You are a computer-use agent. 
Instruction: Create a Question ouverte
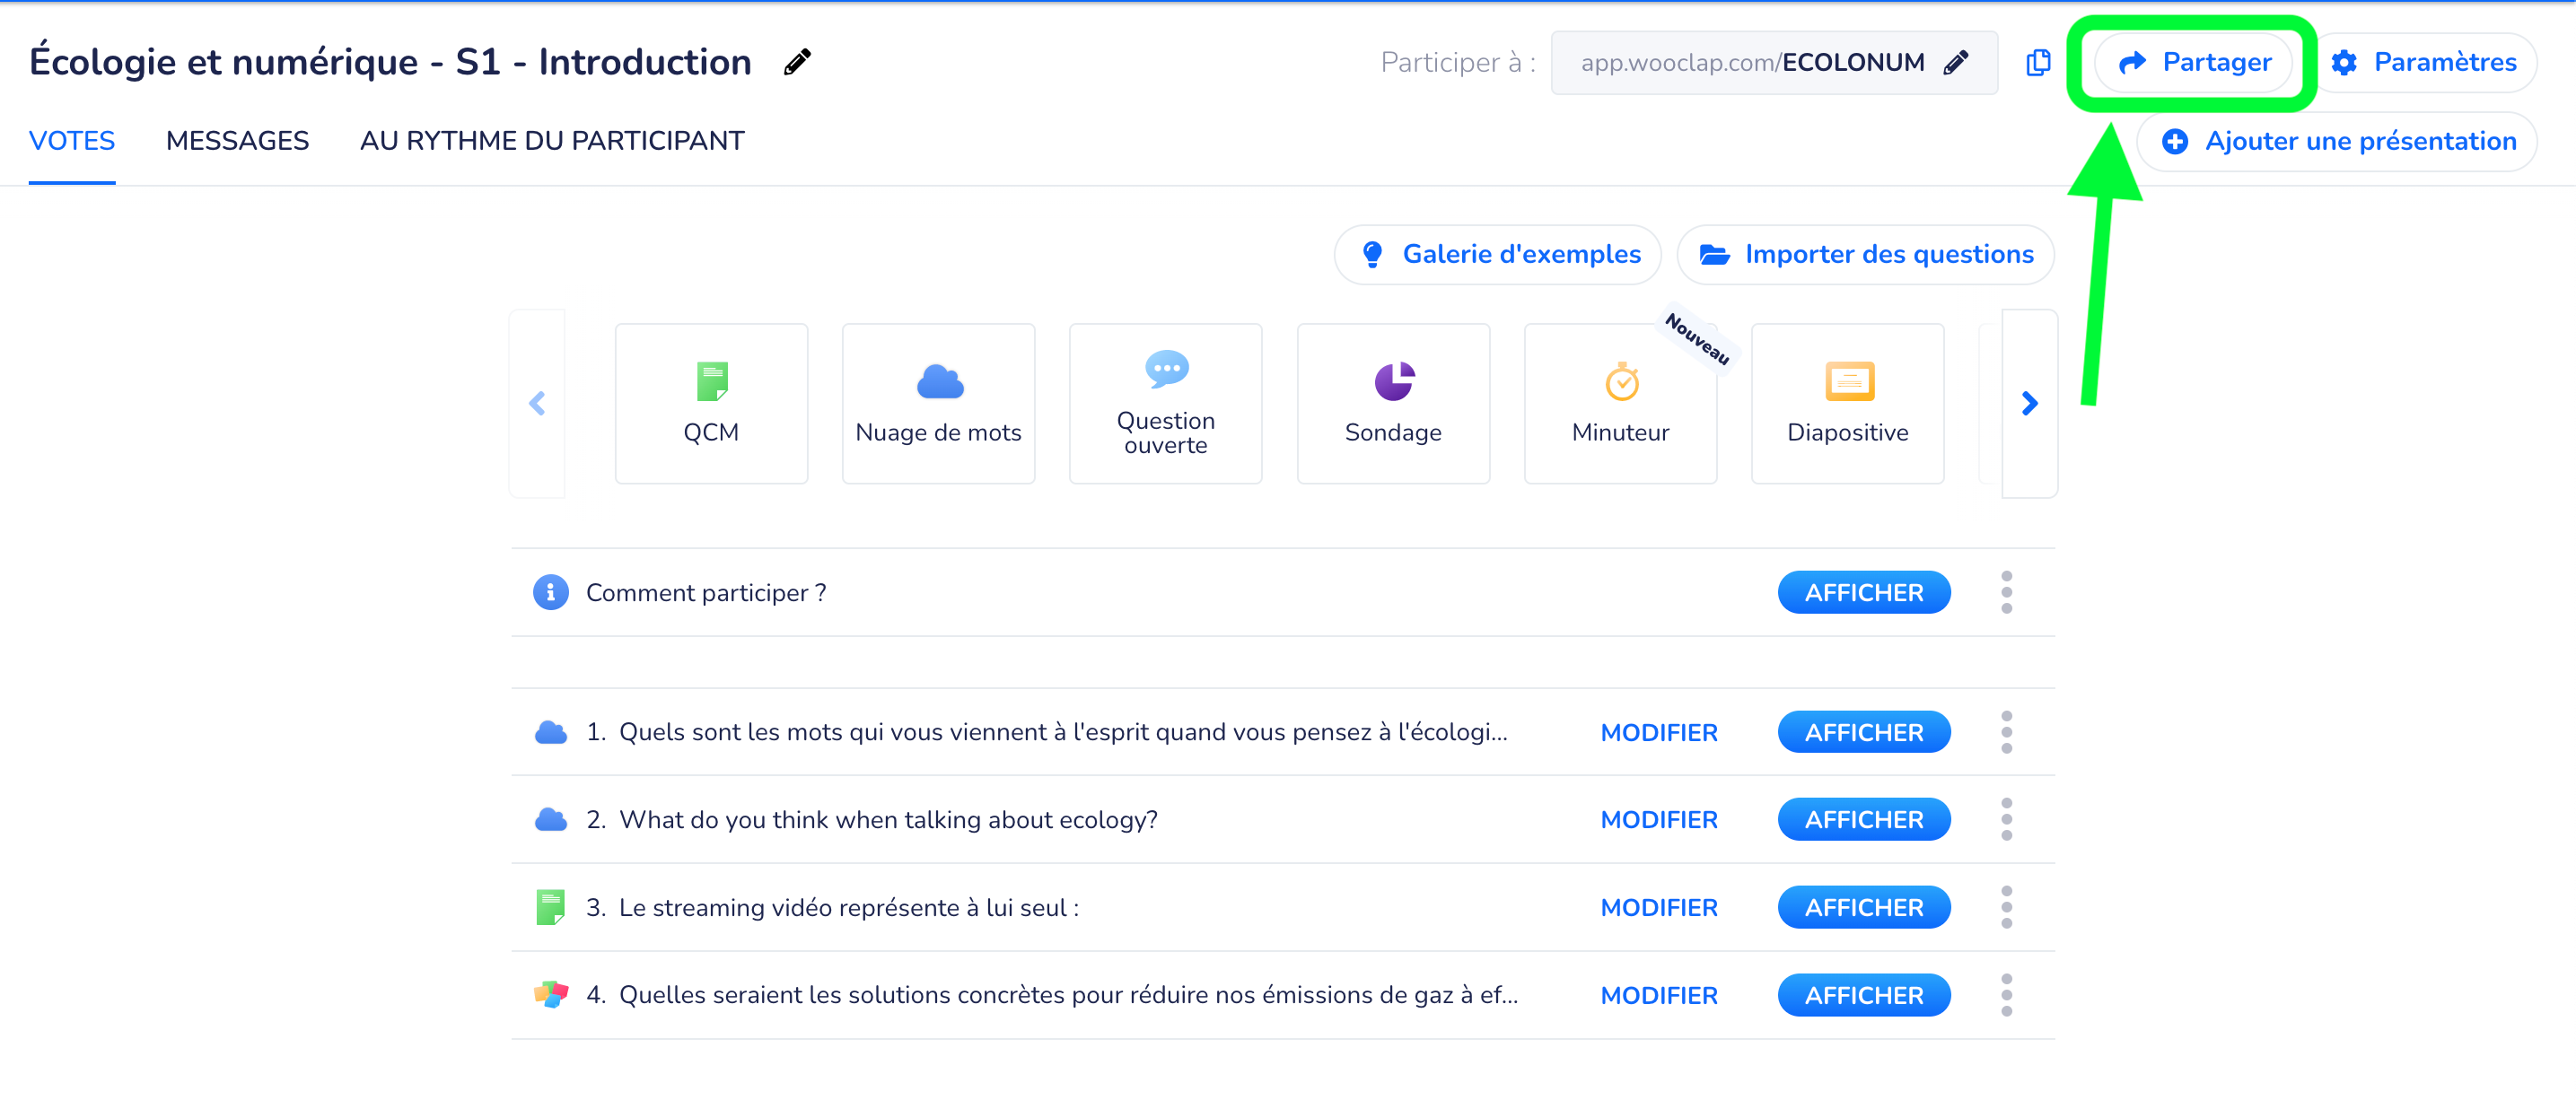(x=1165, y=403)
